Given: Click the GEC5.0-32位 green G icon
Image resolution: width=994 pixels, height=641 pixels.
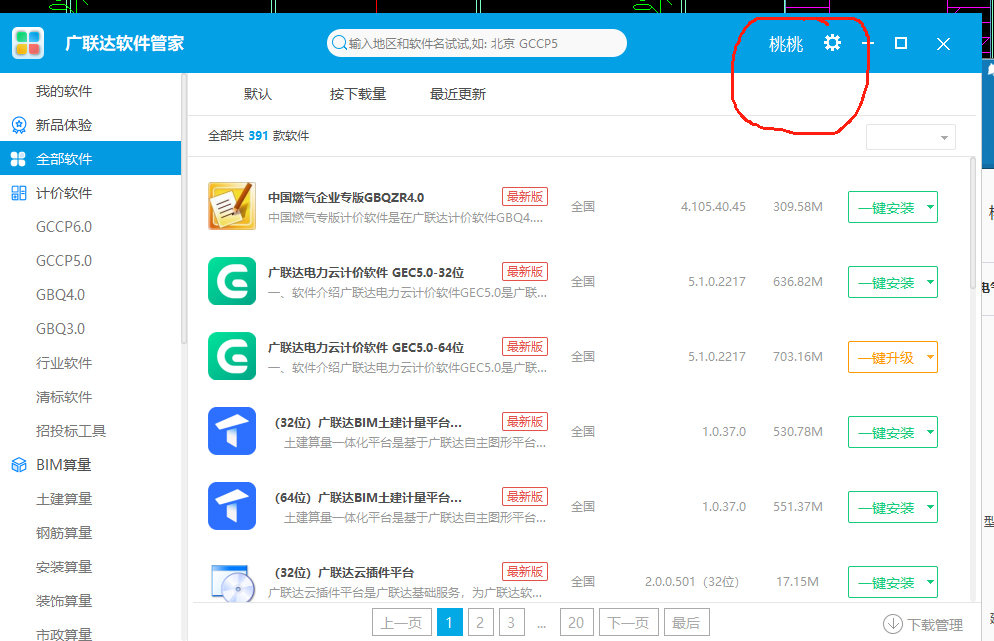Looking at the screenshot, I should [232, 281].
